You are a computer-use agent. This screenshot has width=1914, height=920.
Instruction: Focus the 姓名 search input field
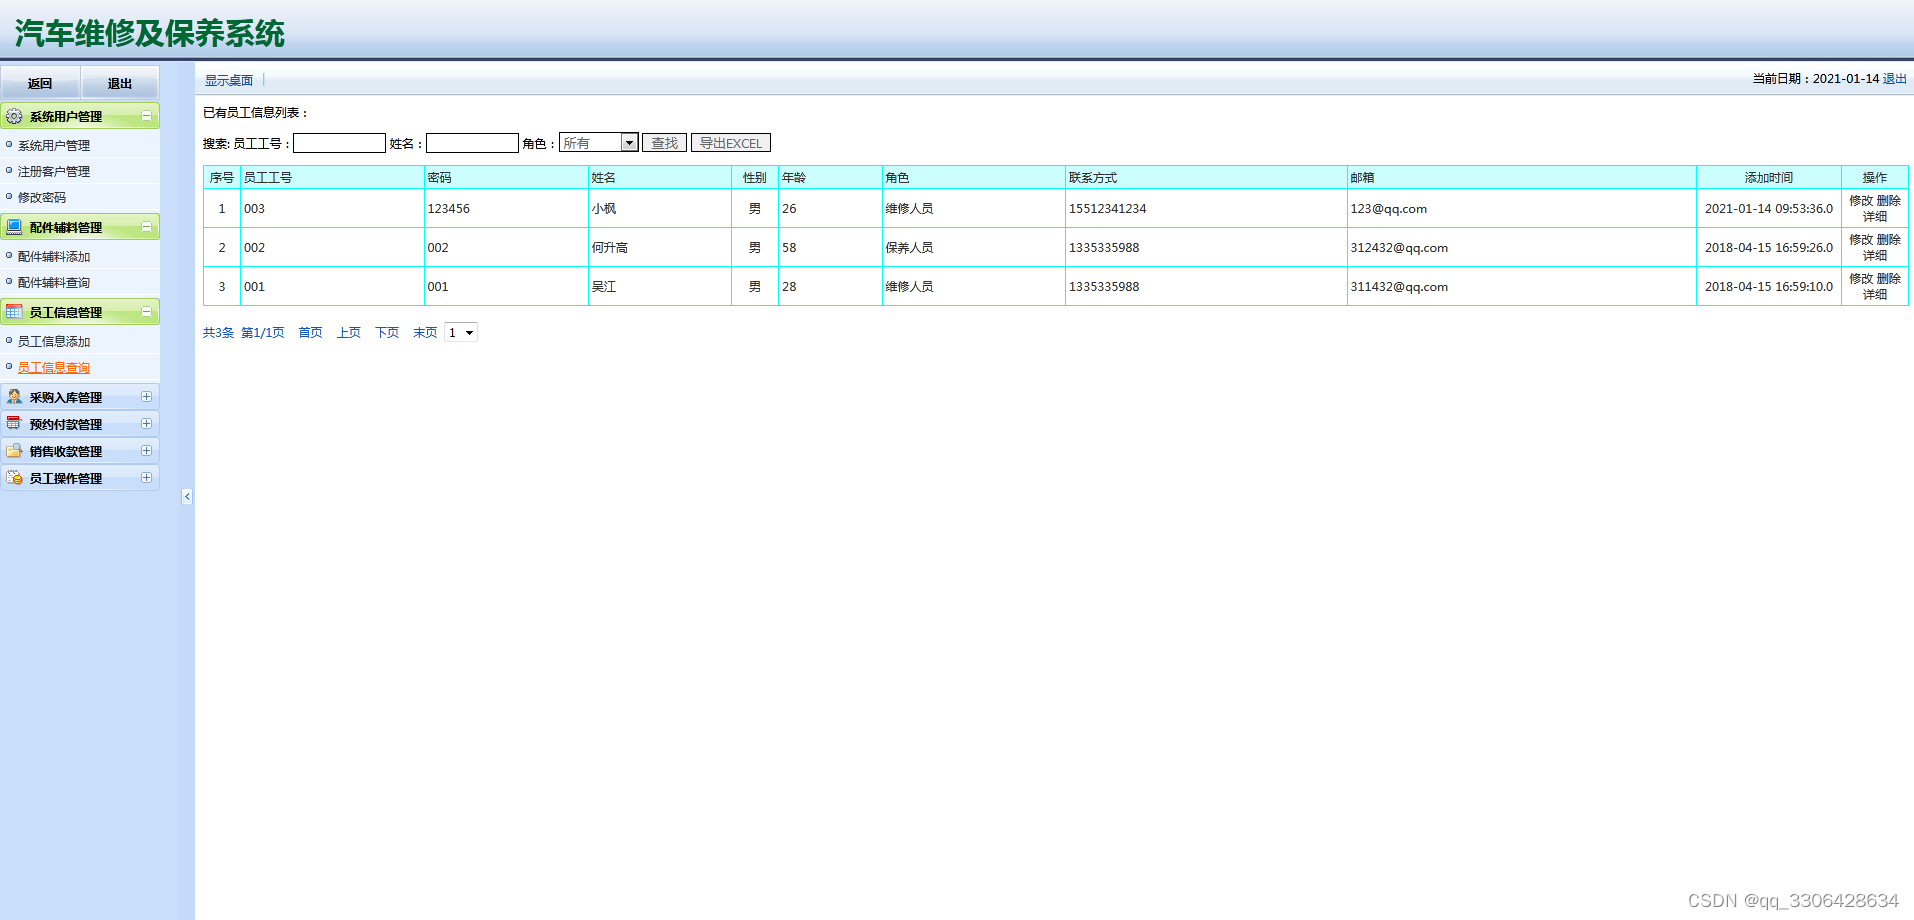point(472,143)
